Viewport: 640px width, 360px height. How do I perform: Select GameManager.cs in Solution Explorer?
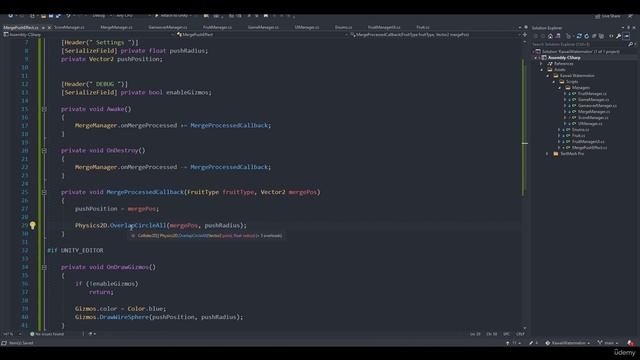pos(593,100)
